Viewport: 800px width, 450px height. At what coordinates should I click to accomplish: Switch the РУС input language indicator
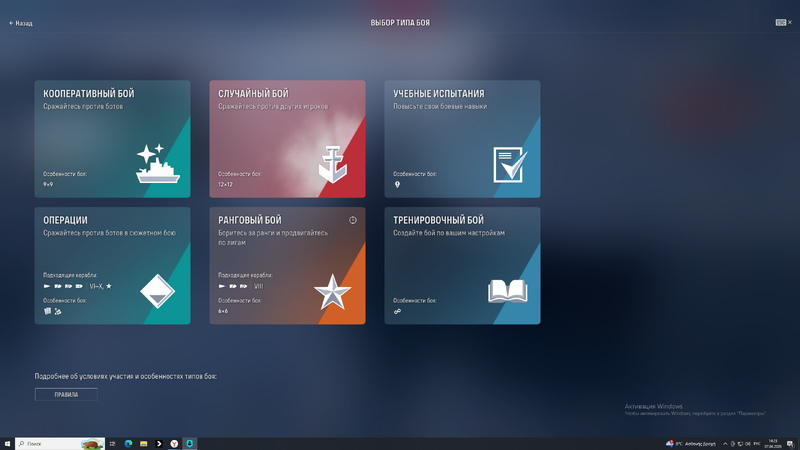click(x=757, y=444)
